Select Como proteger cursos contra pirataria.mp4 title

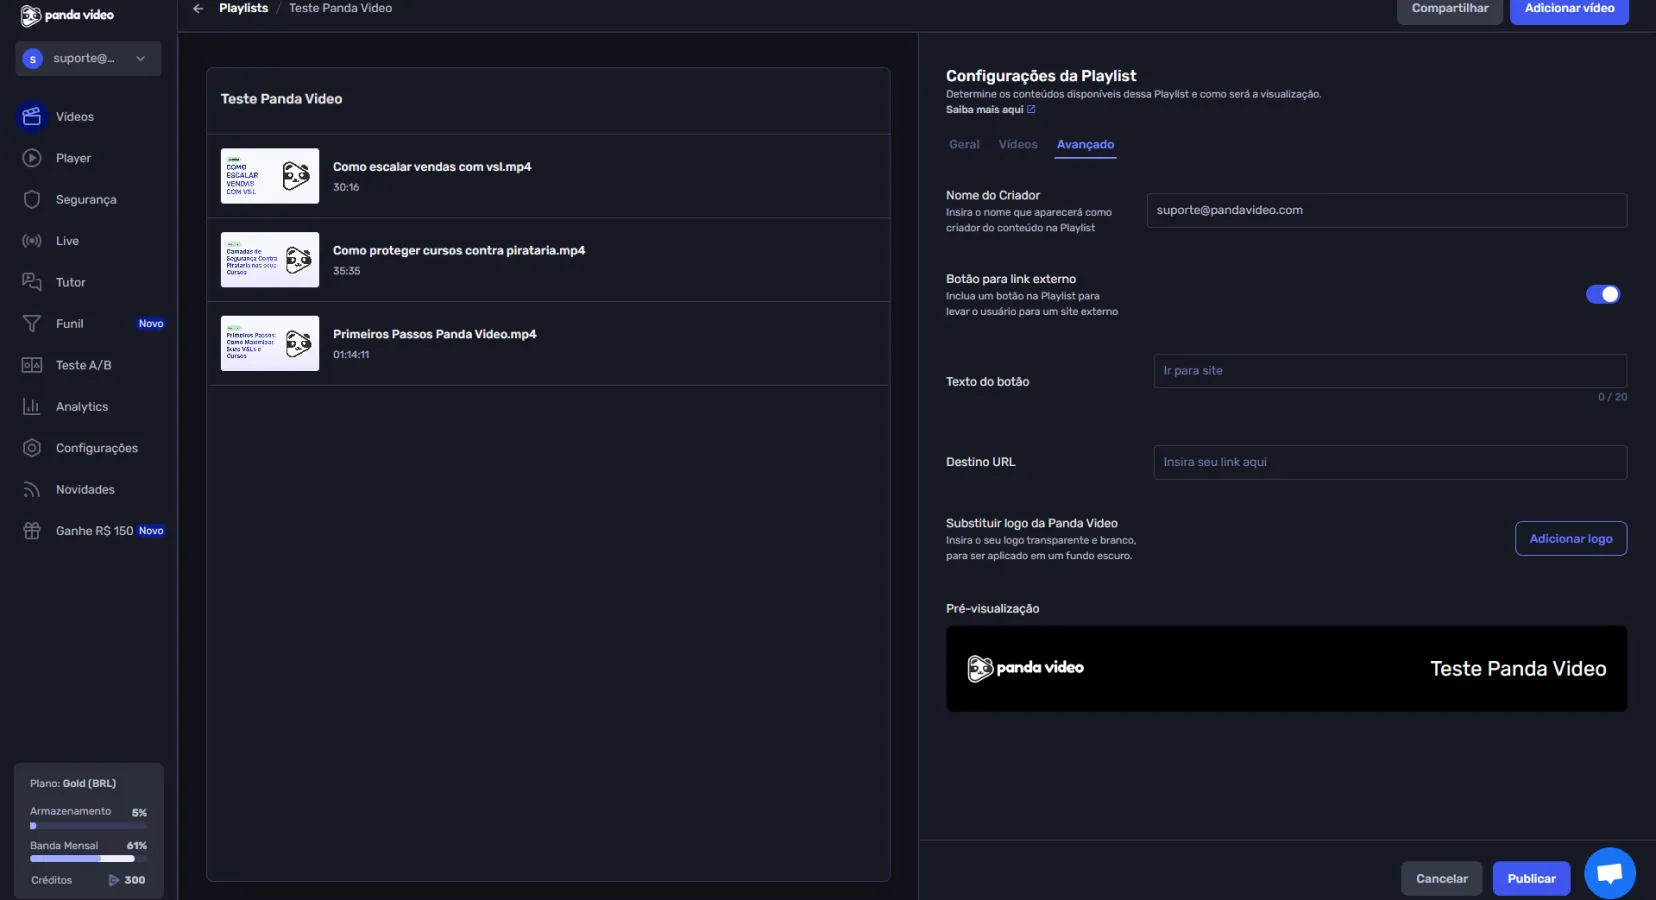point(459,251)
